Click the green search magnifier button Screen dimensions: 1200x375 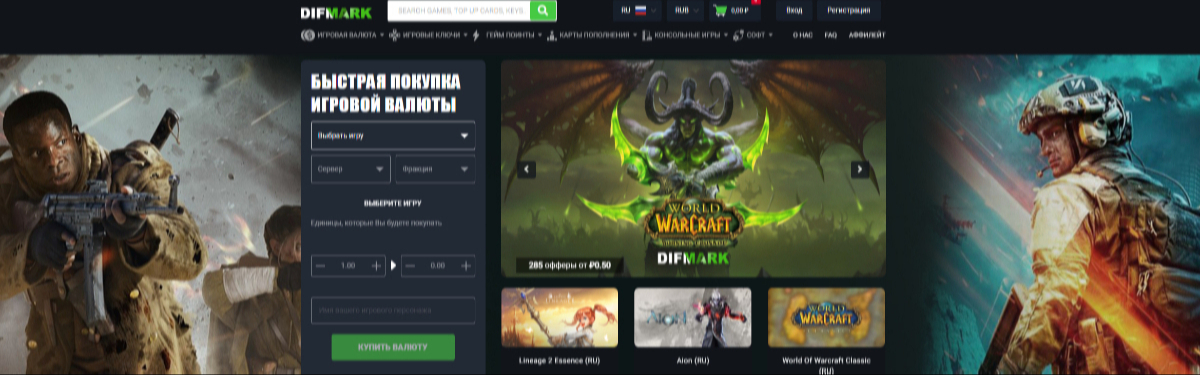pyautogui.click(x=543, y=11)
